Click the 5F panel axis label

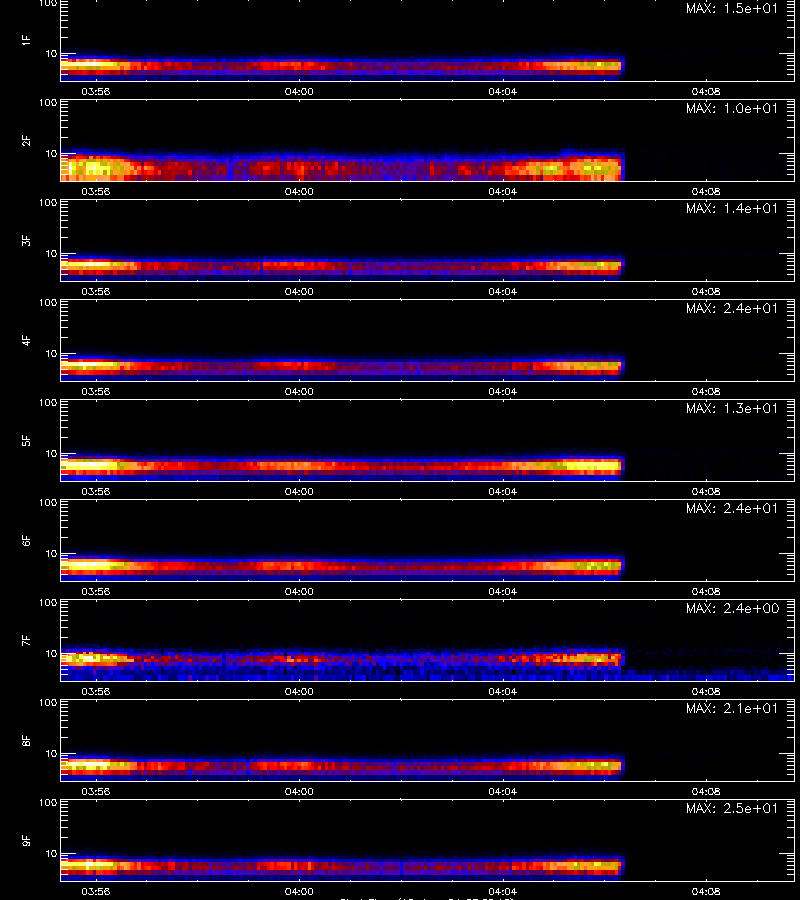coord(26,441)
